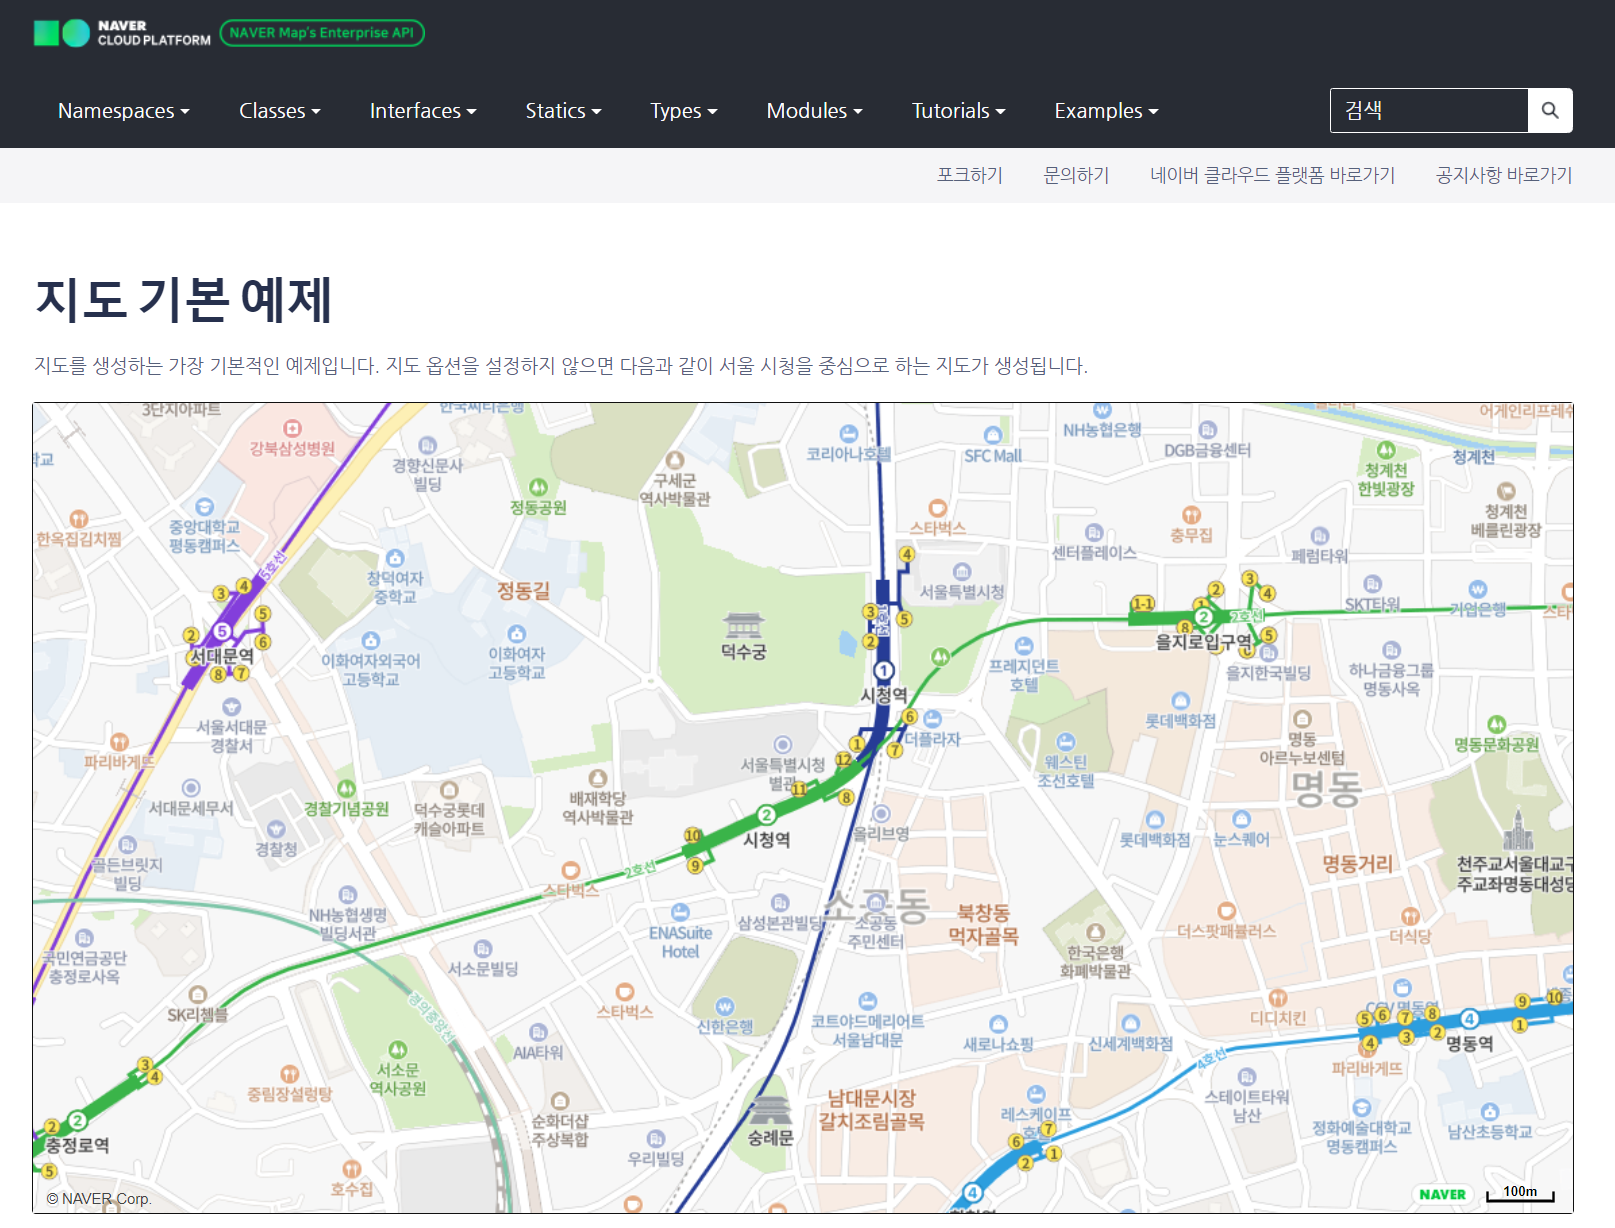Viewport: 1615px width, 1228px height.
Task: Click the 명동역 line 4 station marker
Action: pyautogui.click(x=1469, y=1019)
